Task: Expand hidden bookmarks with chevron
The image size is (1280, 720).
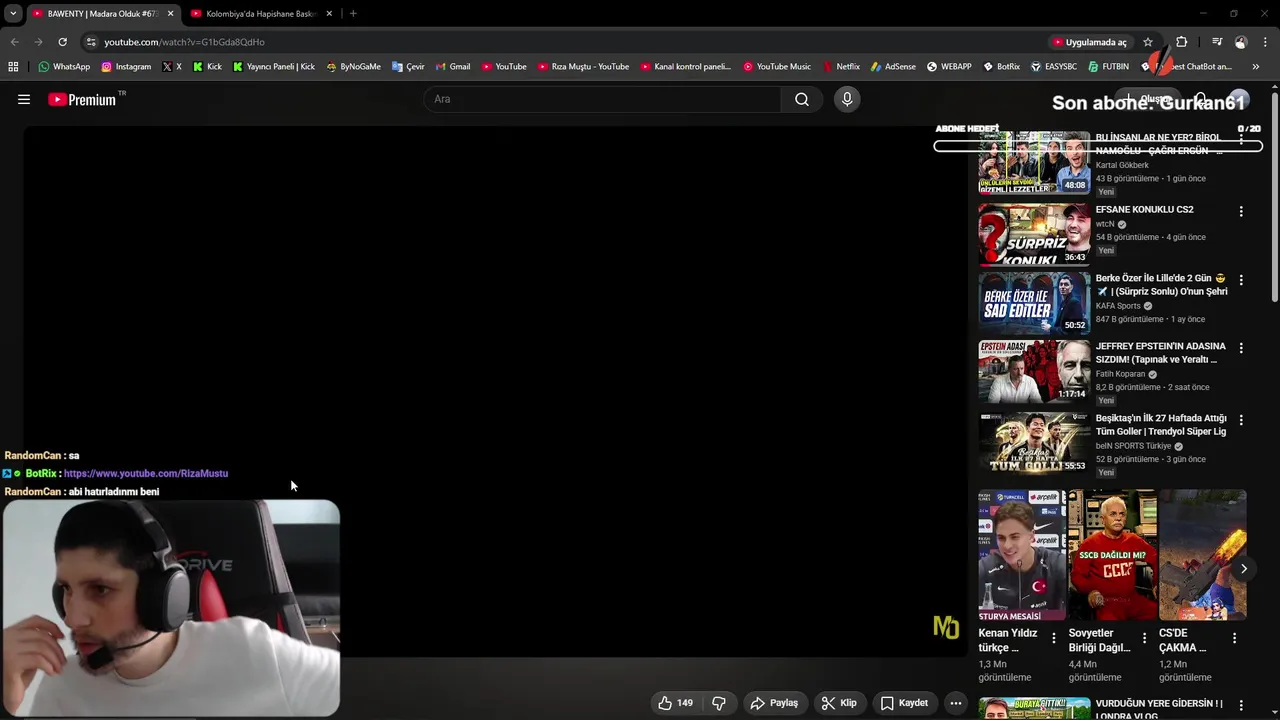Action: pos(1256,67)
